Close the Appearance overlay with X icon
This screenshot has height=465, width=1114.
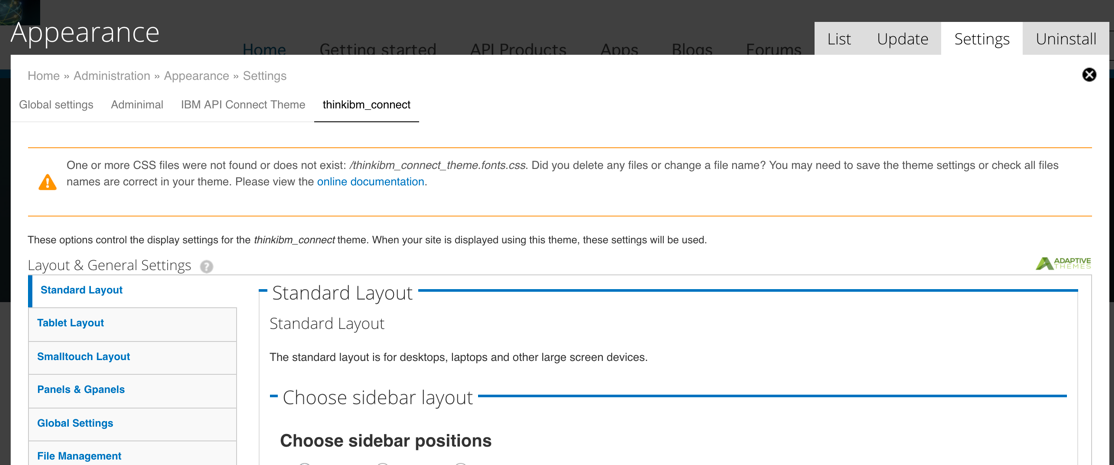point(1088,75)
